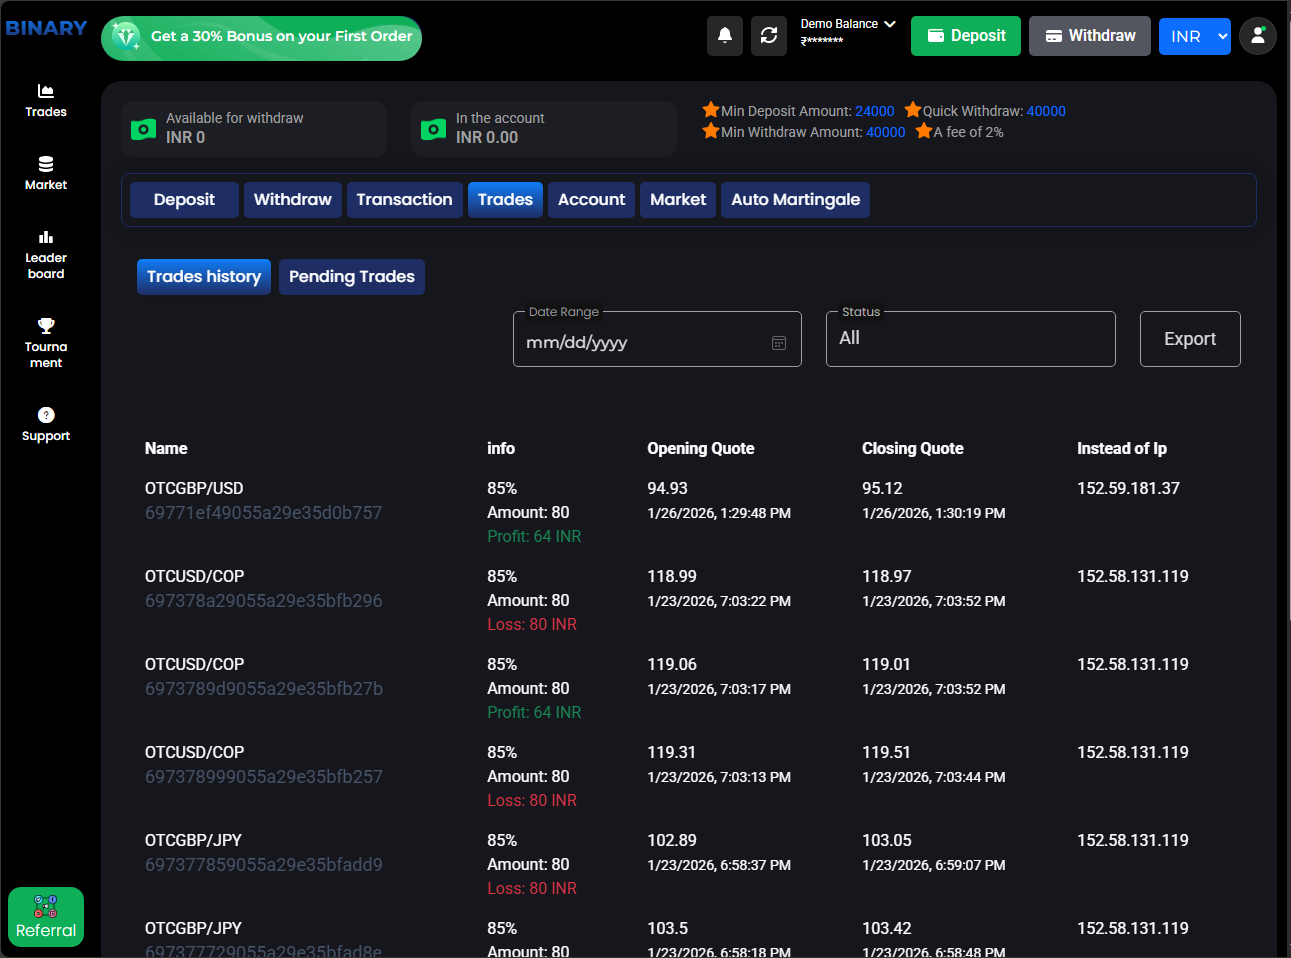The image size is (1291, 958).
Task: Click the A fee of 2% label
Action: click(969, 132)
